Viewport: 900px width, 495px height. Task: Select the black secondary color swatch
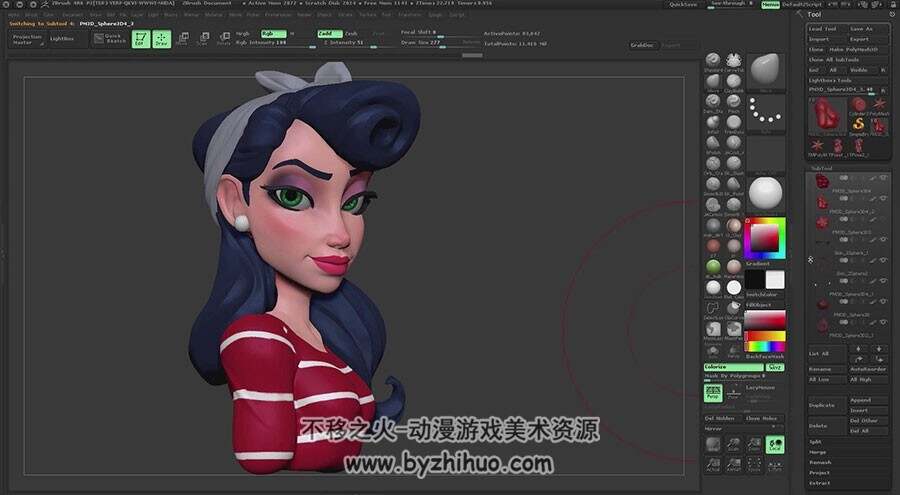[754, 280]
